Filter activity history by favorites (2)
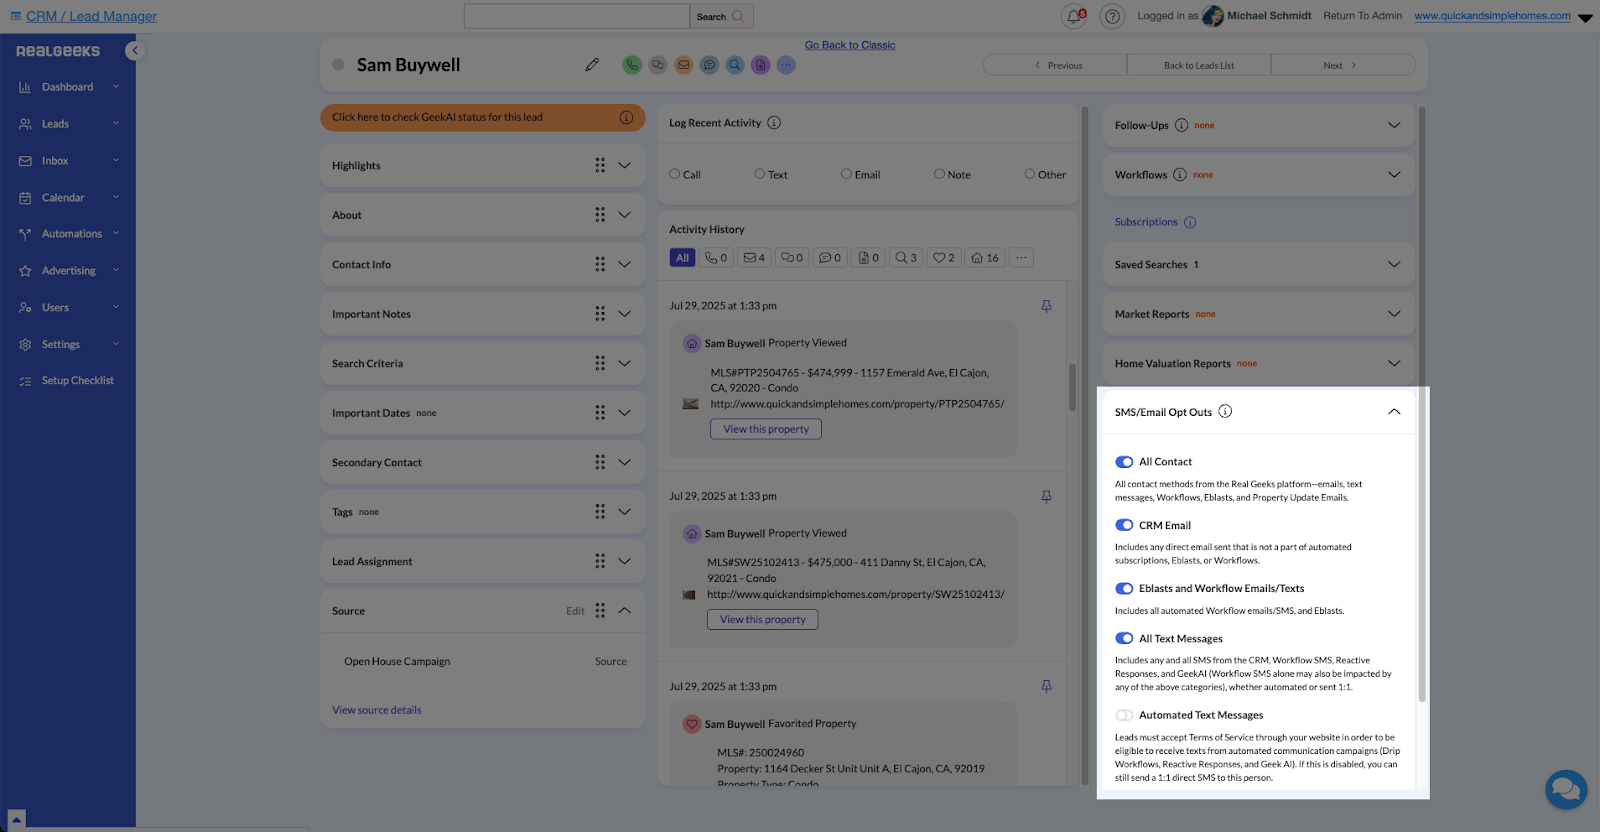This screenshot has width=1600, height=832. [x=943, y=258]
